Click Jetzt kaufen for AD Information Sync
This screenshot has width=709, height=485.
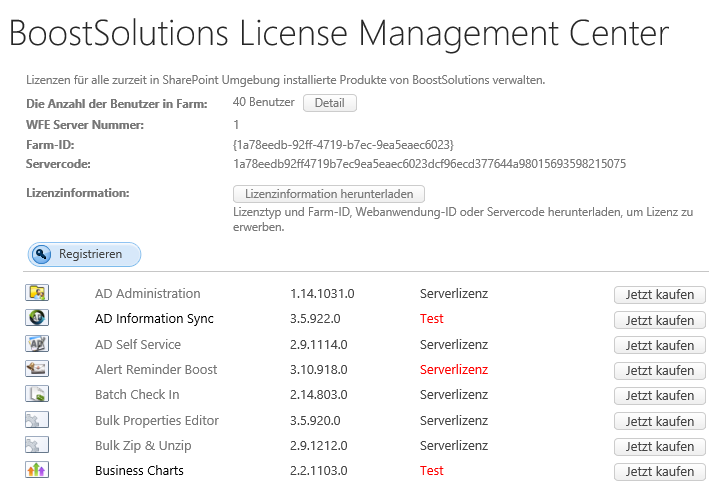[660, 320]
